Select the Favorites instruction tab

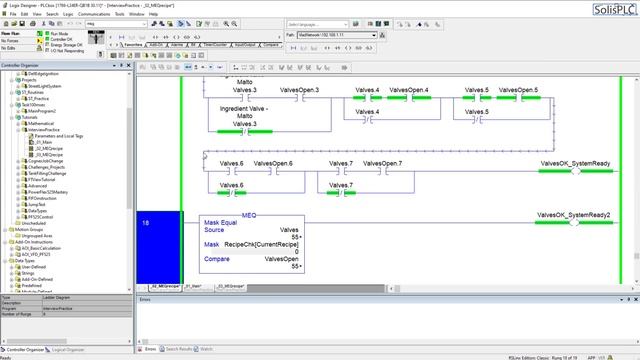(x=133, y=44)
